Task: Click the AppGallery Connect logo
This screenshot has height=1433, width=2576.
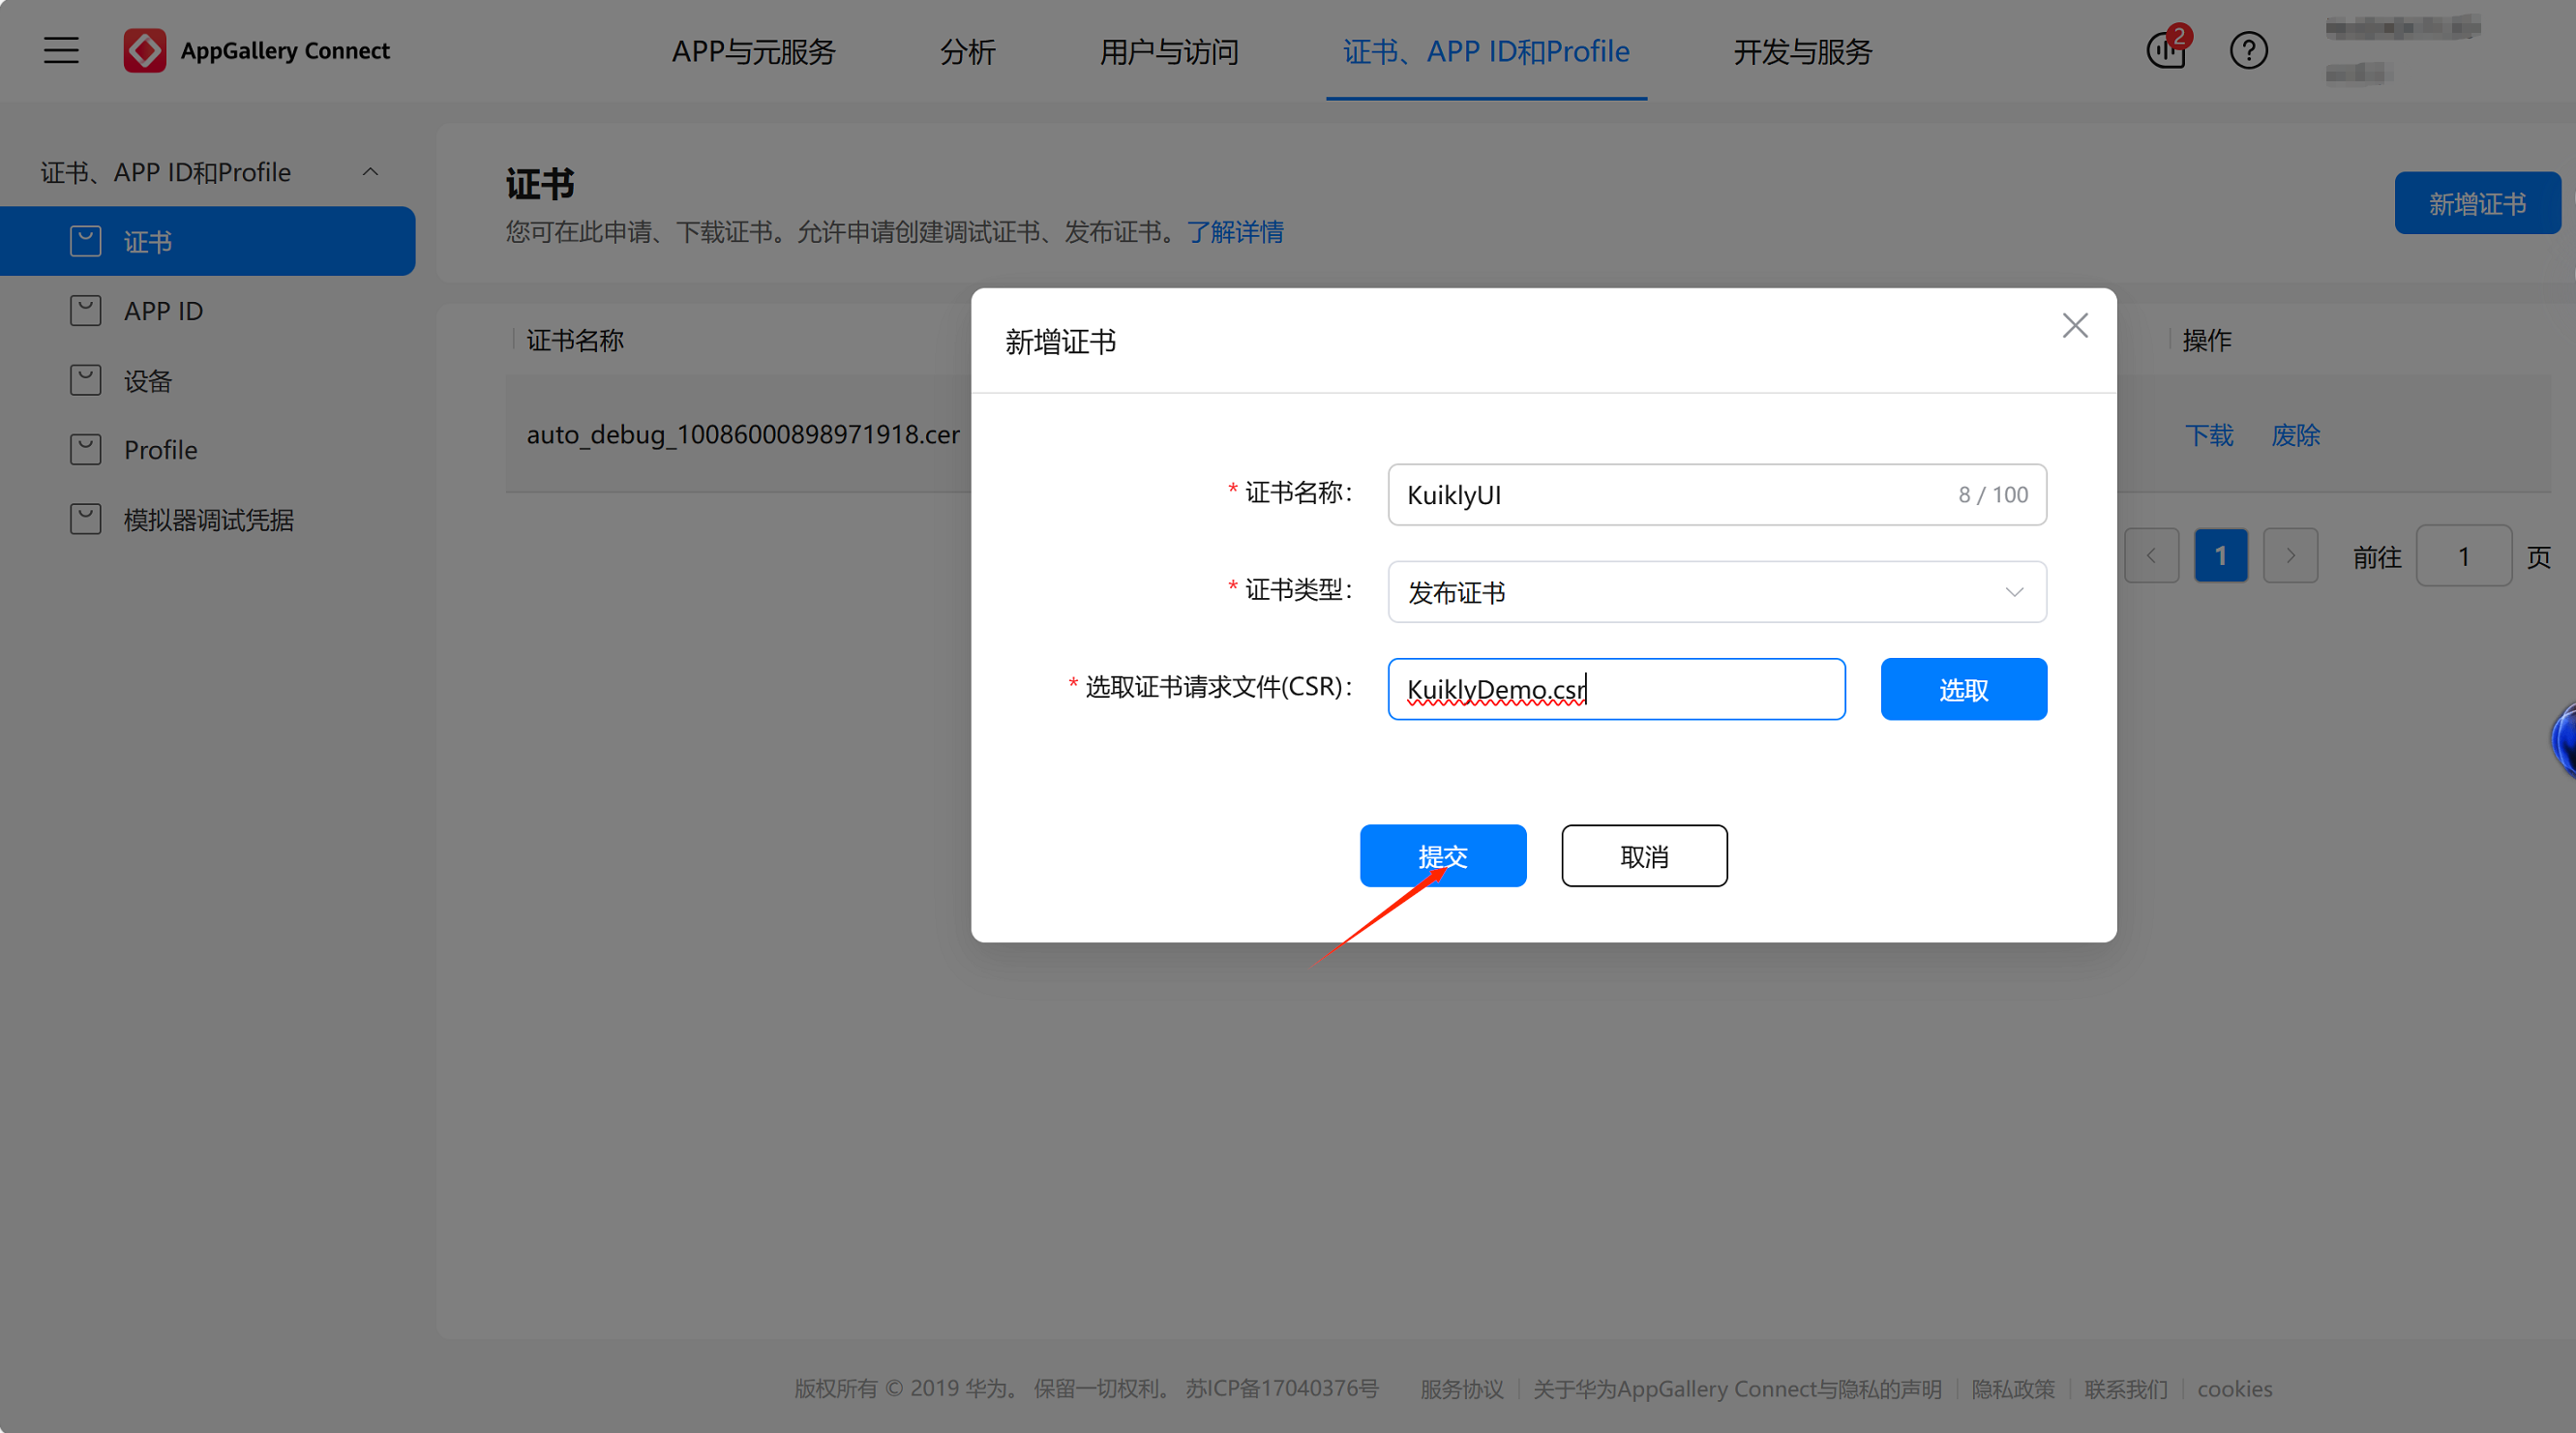Action: click(x=145, y=50)
